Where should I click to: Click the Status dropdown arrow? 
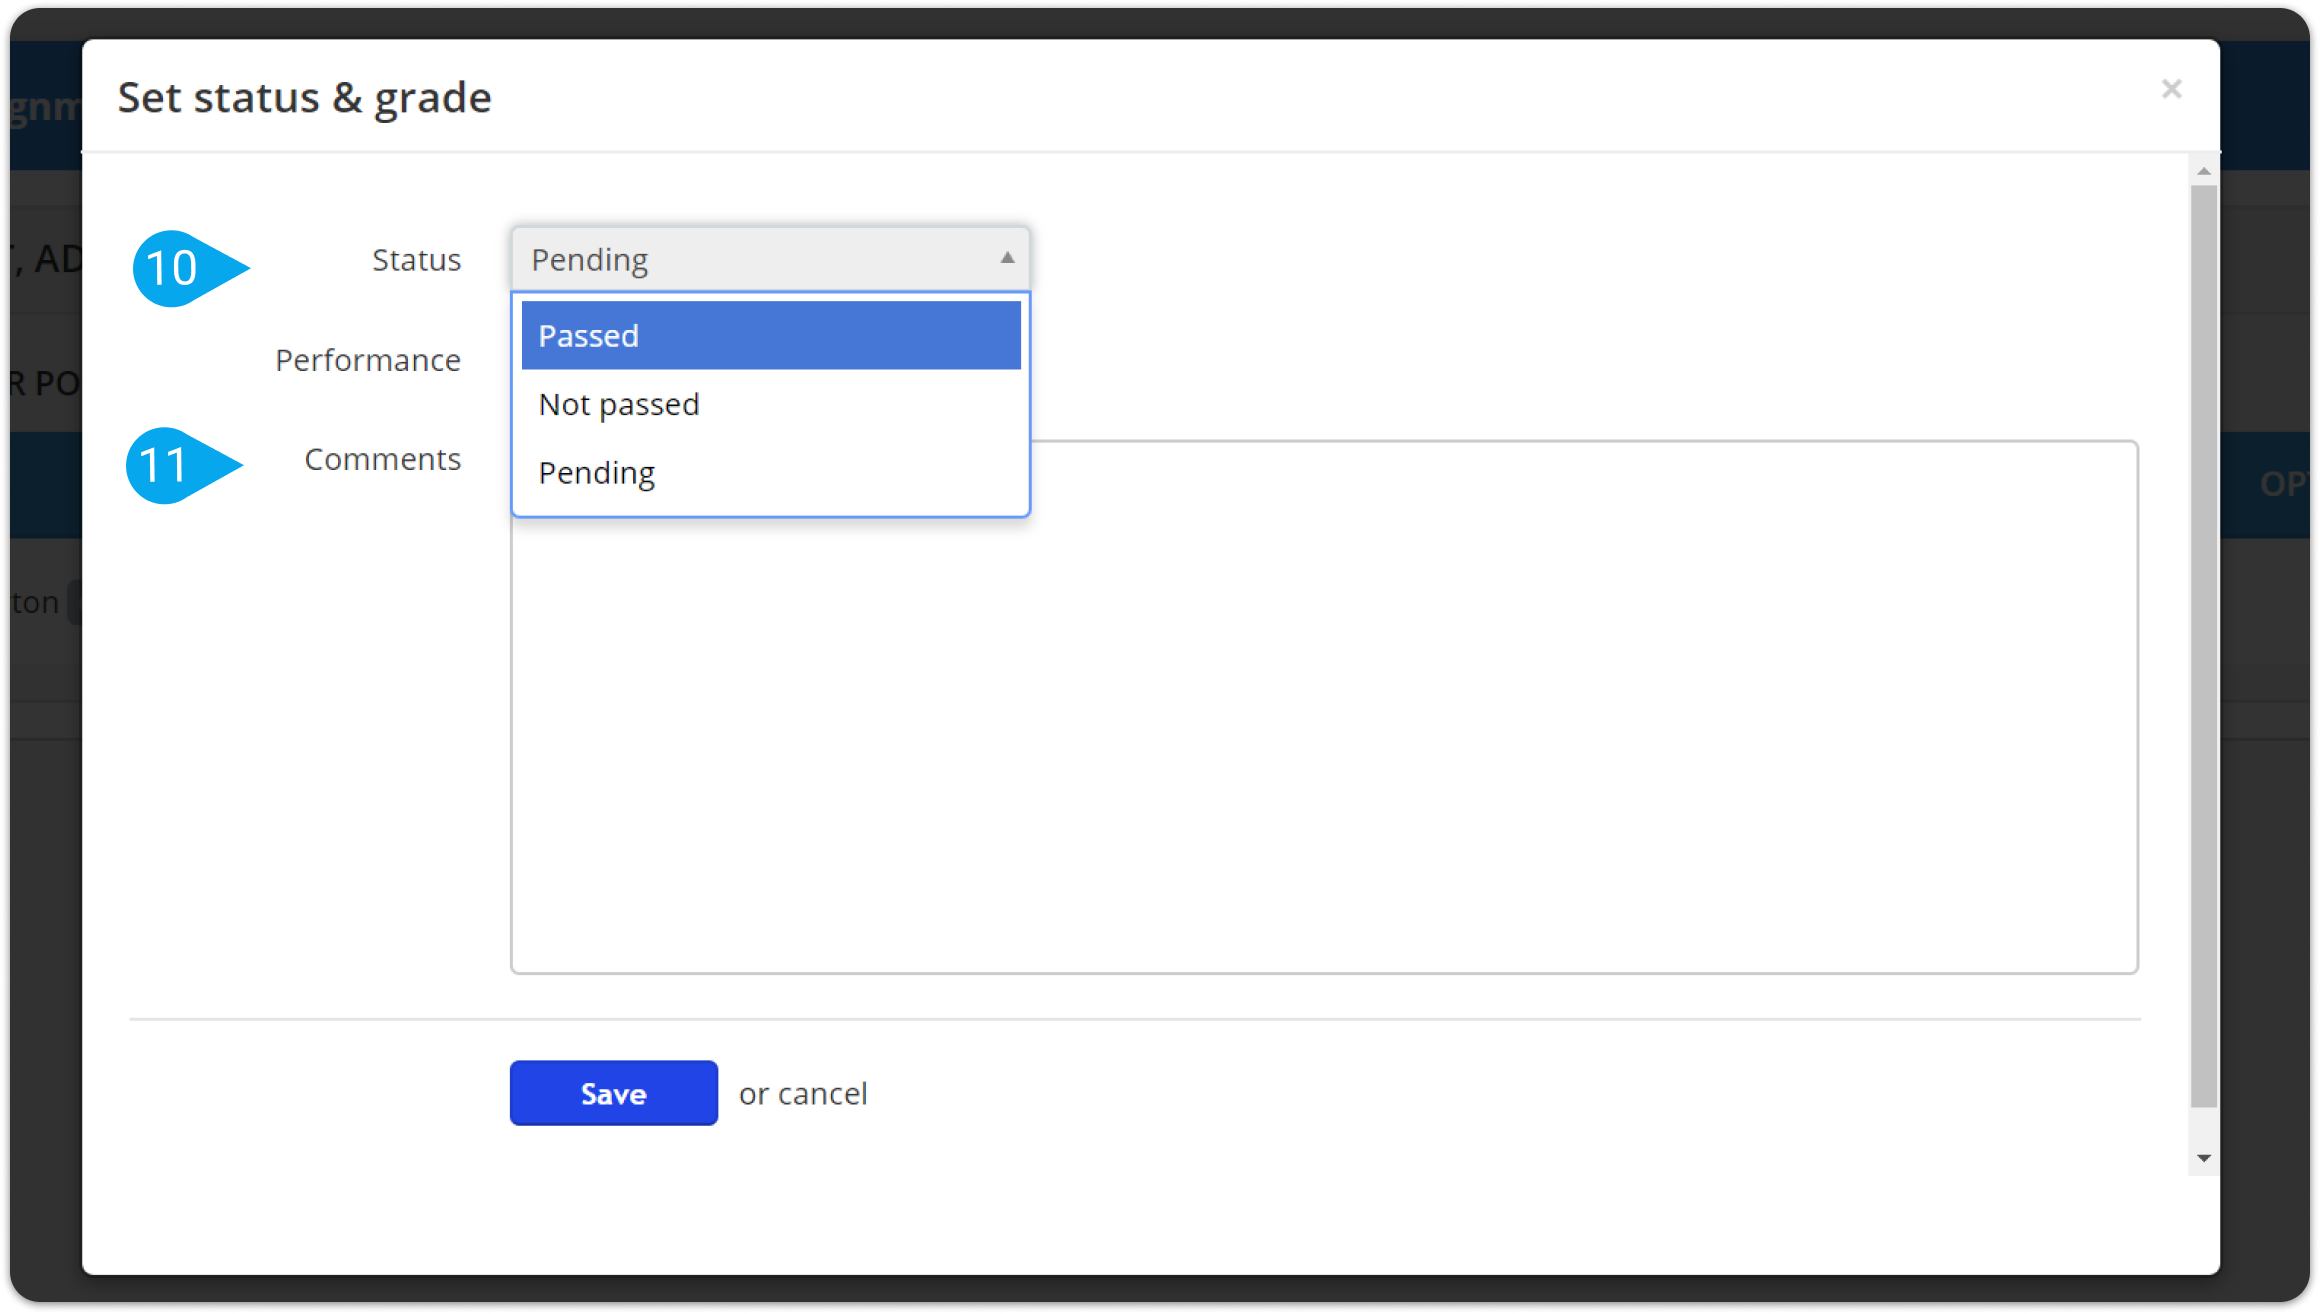pos(1007,258)
